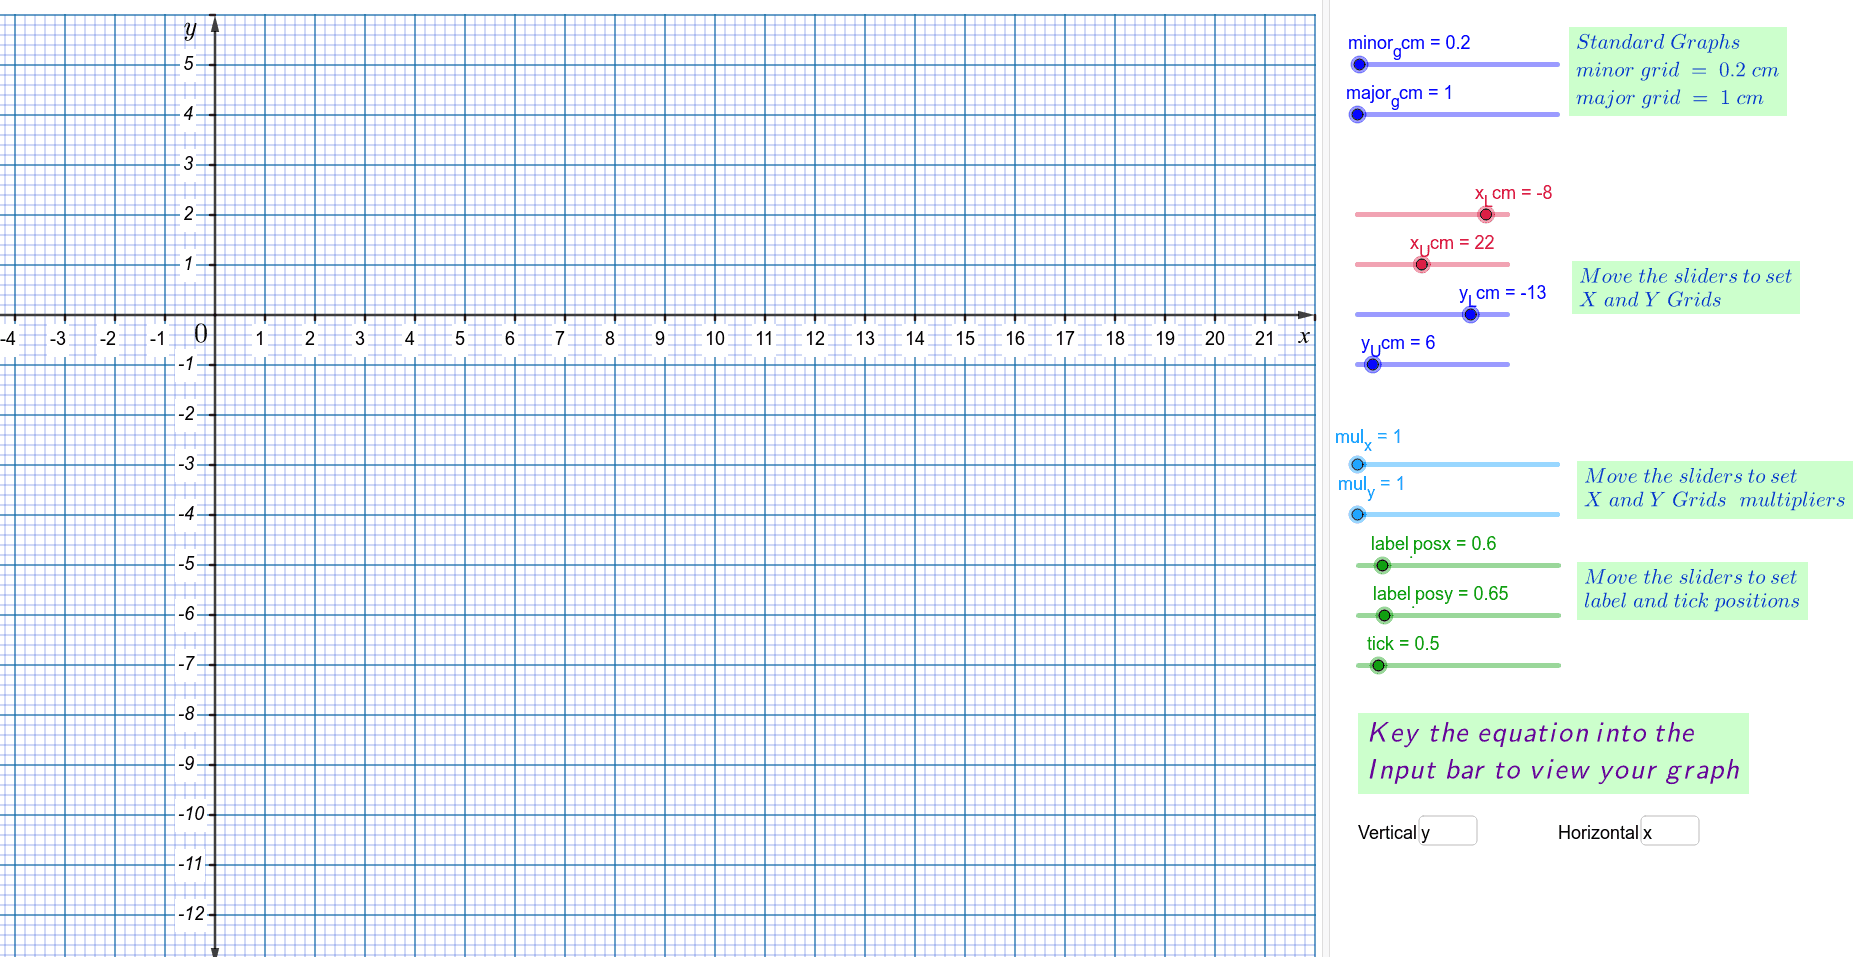Click the 'Key the equation' instruction text
The width and height of the screenshot is (1860, 959).
point(1552,753)
